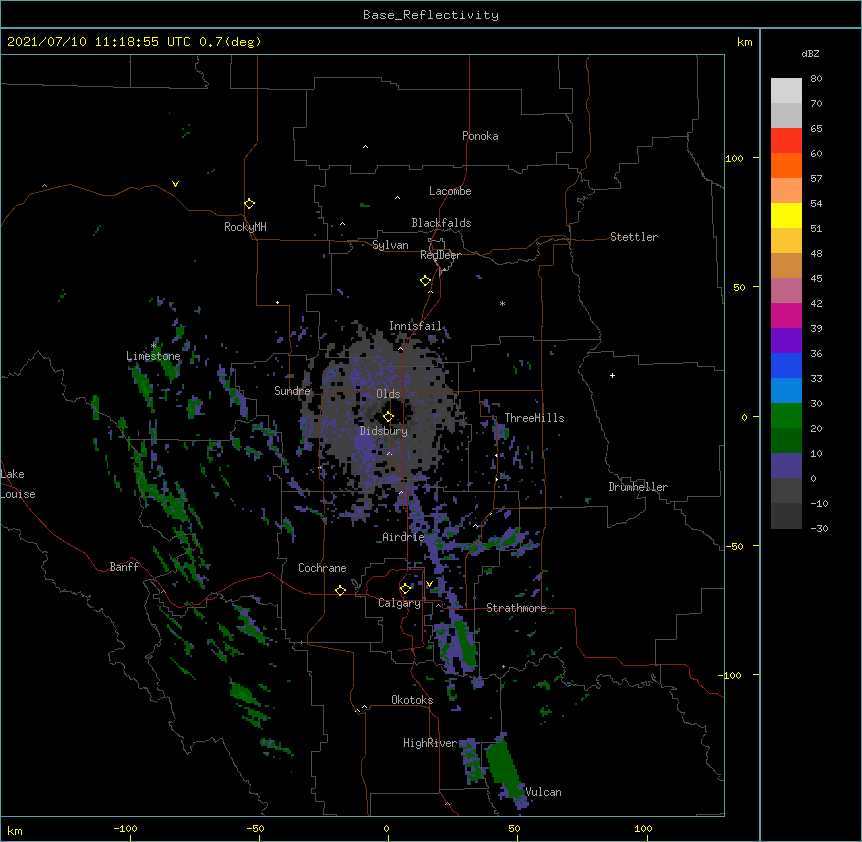Click the ThreeHills label

tap(534, 418)
